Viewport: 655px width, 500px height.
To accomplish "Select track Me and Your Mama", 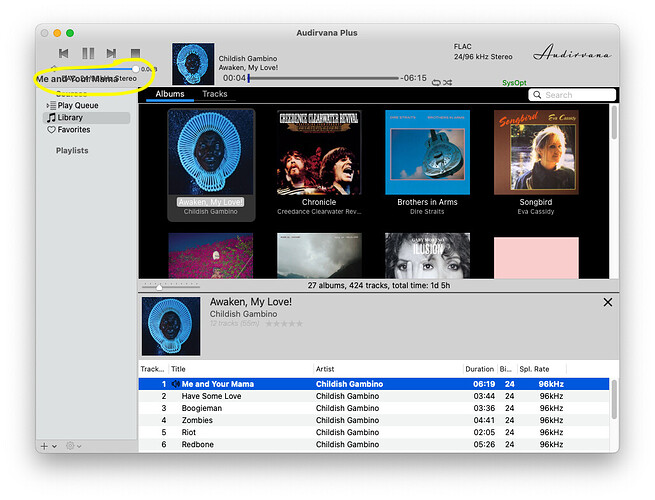I will (374, 384).
